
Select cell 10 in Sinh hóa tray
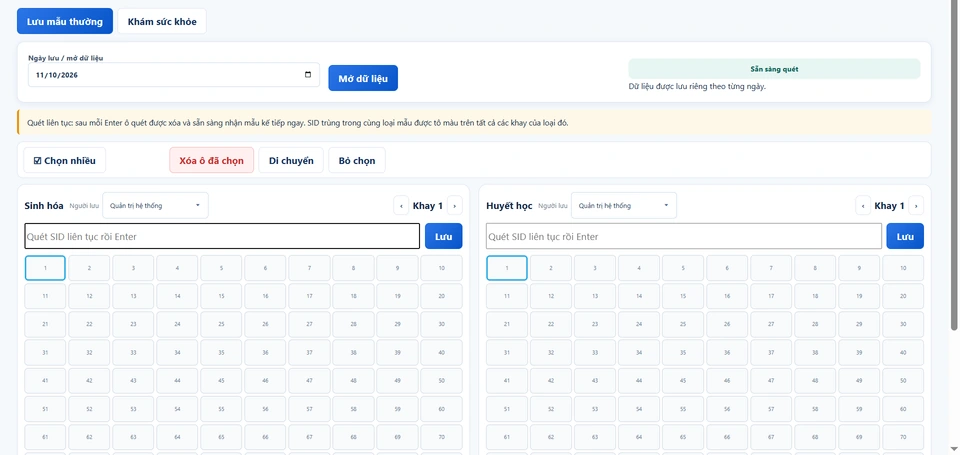click(441, 268)
